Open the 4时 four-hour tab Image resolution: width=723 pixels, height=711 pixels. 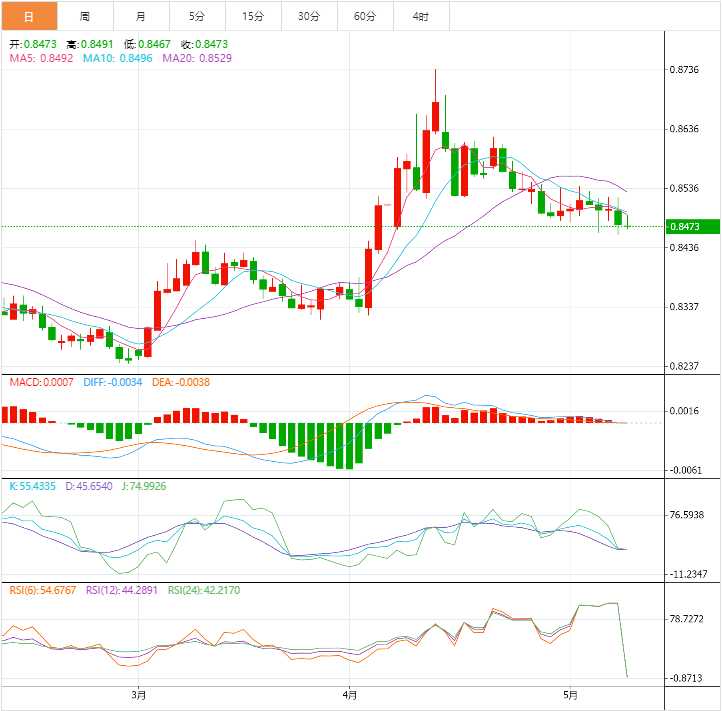[x=421, y=17]
